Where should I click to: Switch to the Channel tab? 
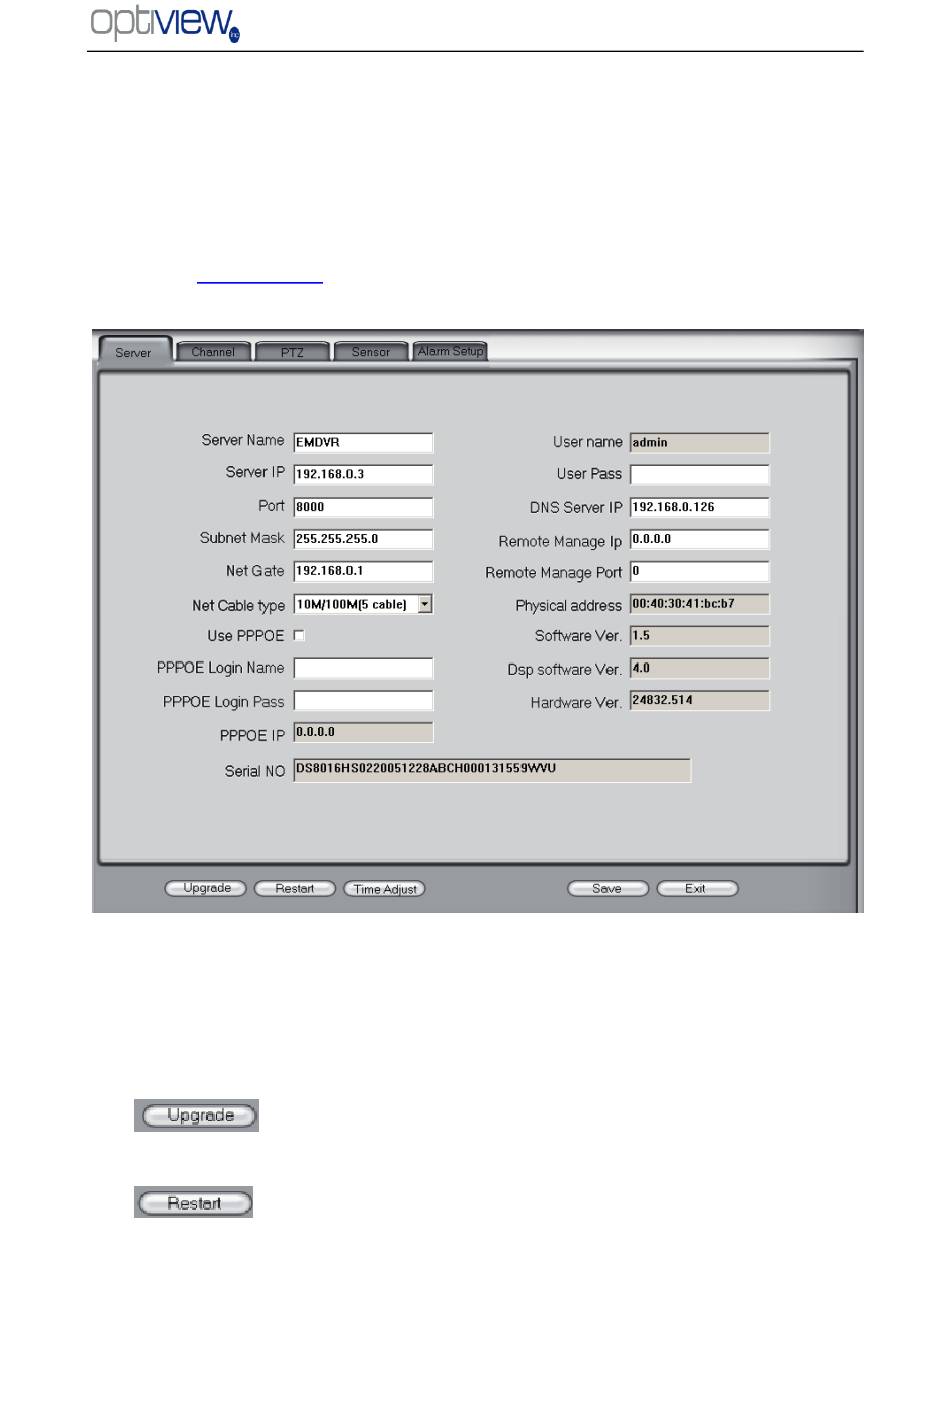point(213,352)
